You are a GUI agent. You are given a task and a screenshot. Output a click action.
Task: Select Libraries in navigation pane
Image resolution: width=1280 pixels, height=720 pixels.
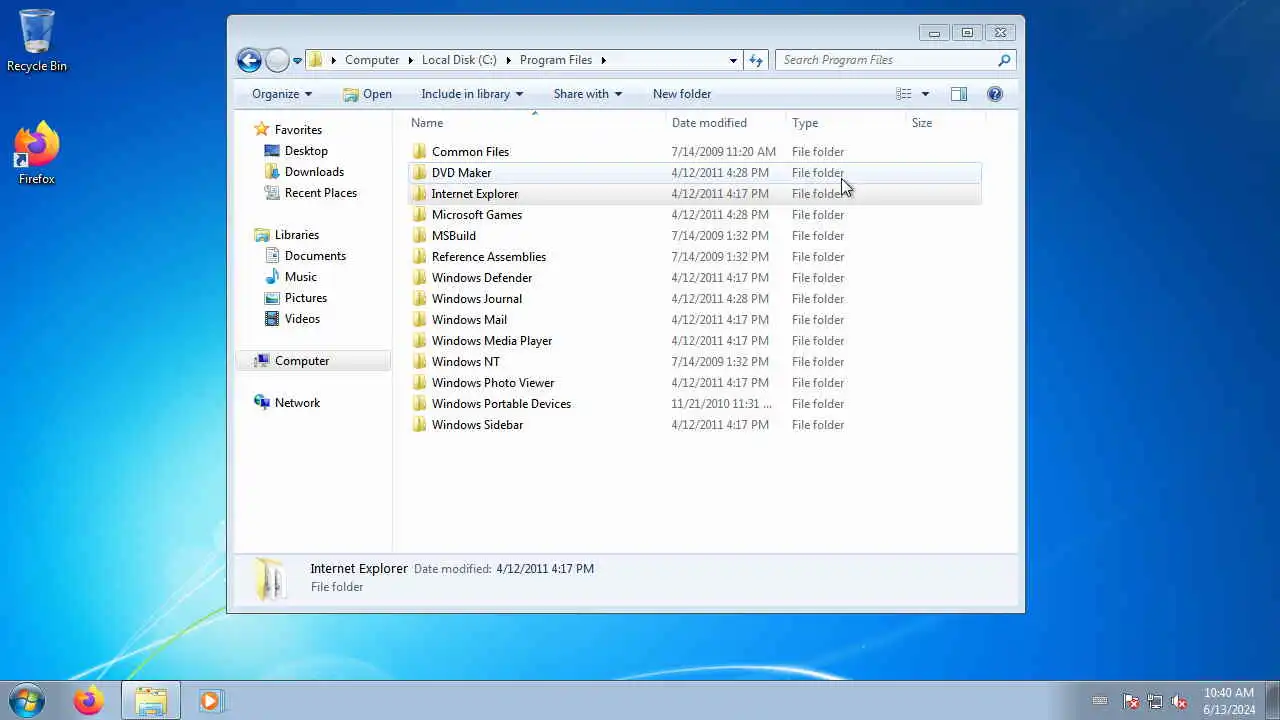coord(297,235)
